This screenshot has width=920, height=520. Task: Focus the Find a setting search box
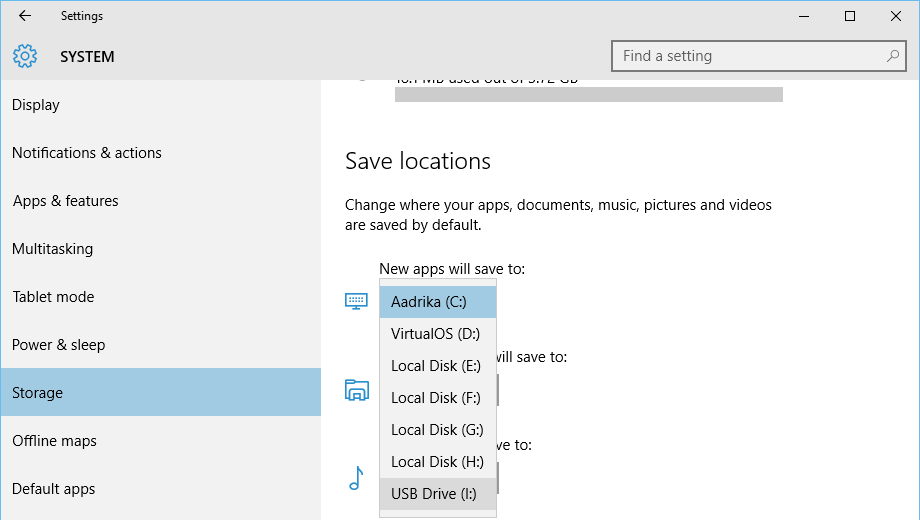tap(759, 56)
